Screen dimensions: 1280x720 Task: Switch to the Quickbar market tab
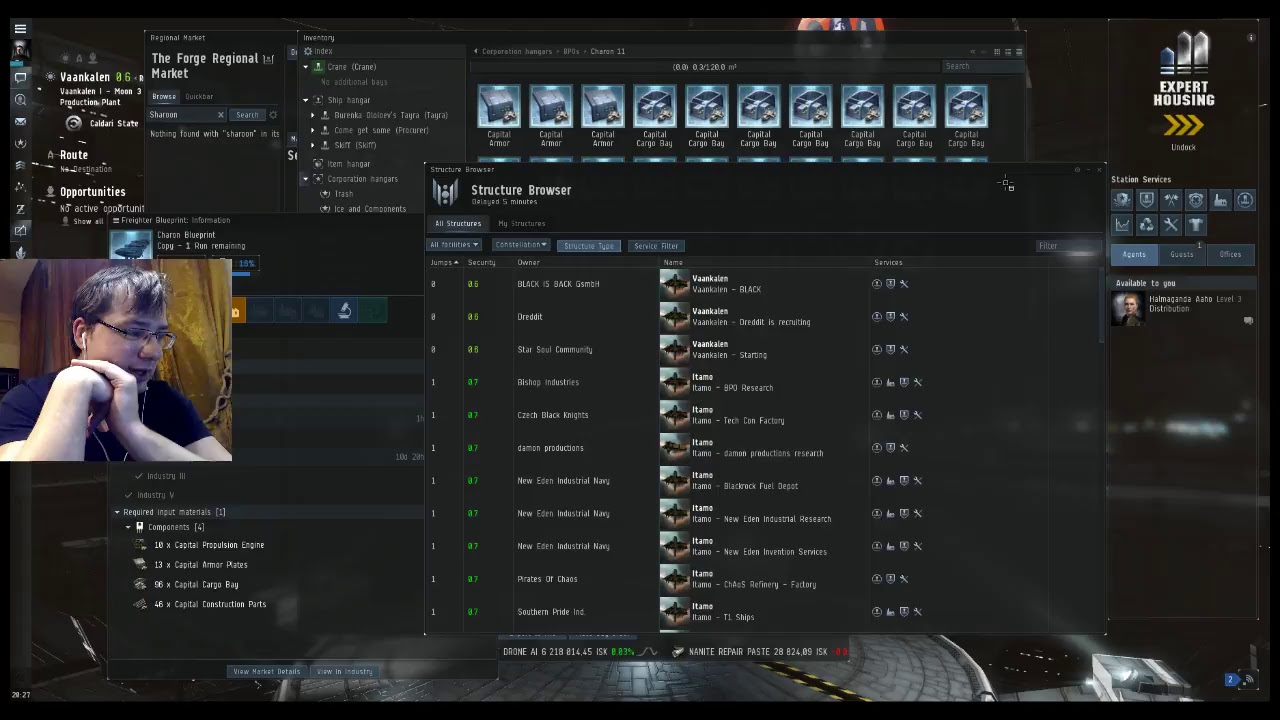tap(199, 97)
